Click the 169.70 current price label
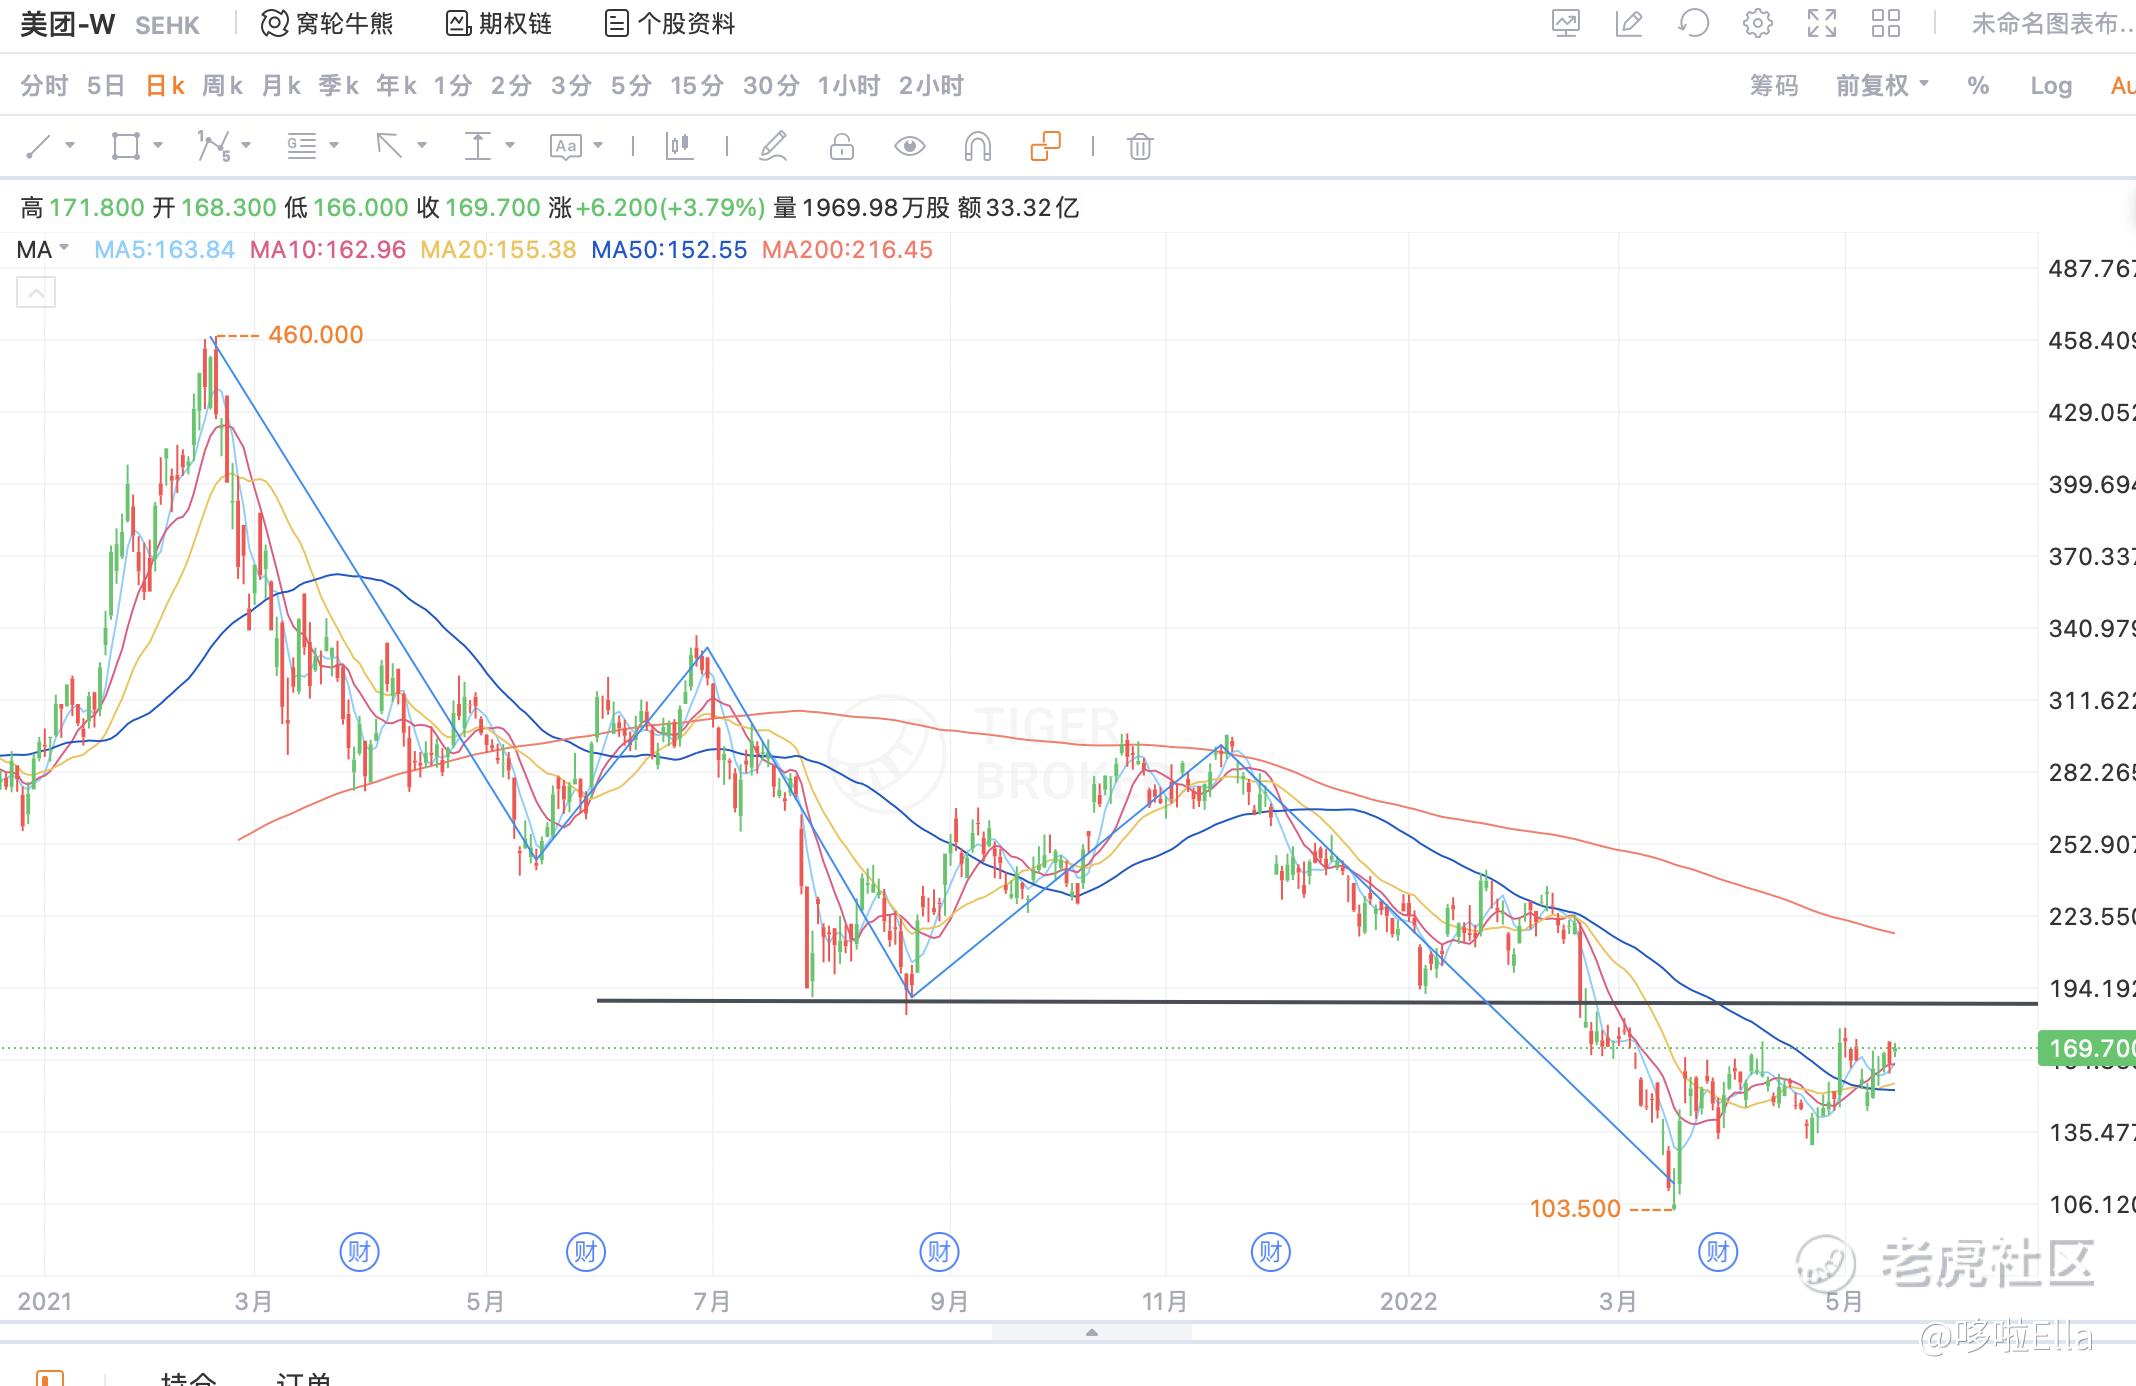 click(2087, 1048)
